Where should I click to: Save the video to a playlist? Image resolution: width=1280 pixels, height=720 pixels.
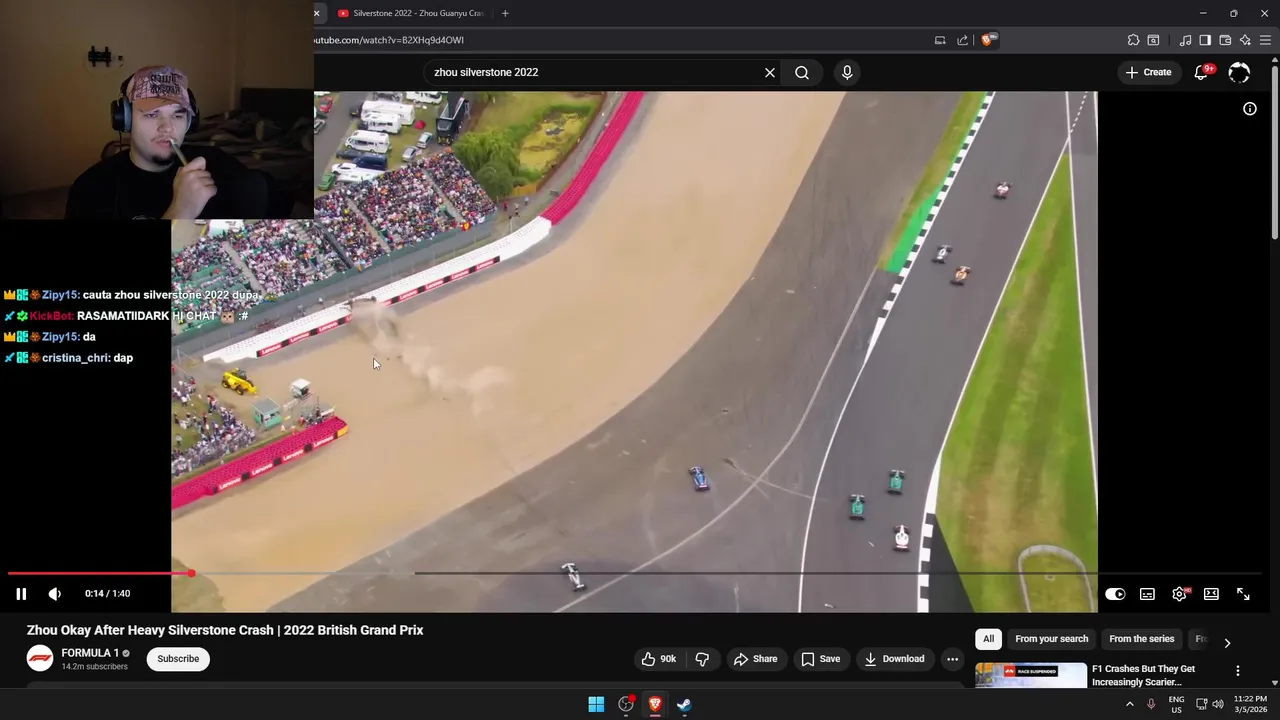tap(820, 659)
